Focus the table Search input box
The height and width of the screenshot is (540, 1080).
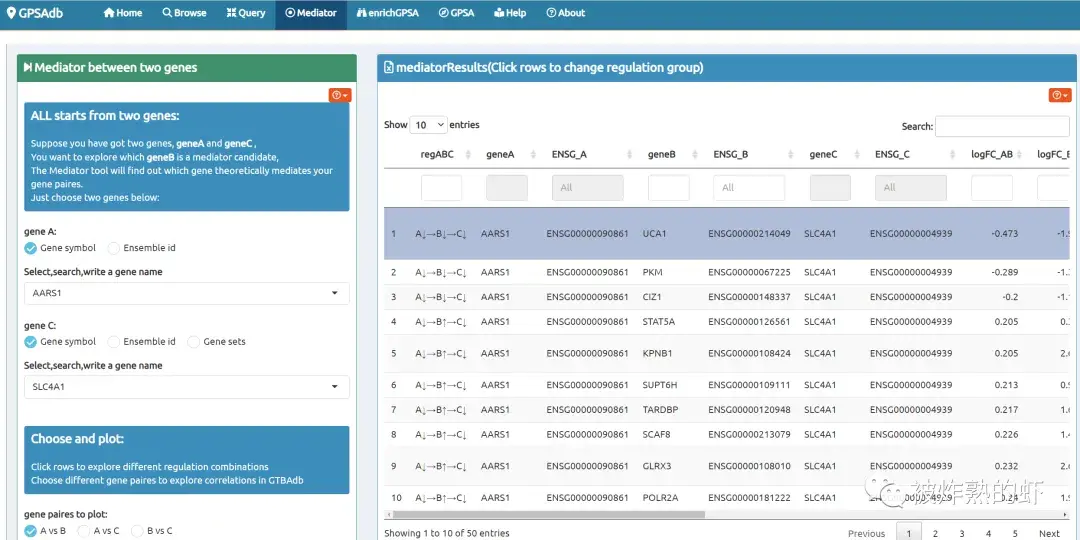coord(1001,126)
